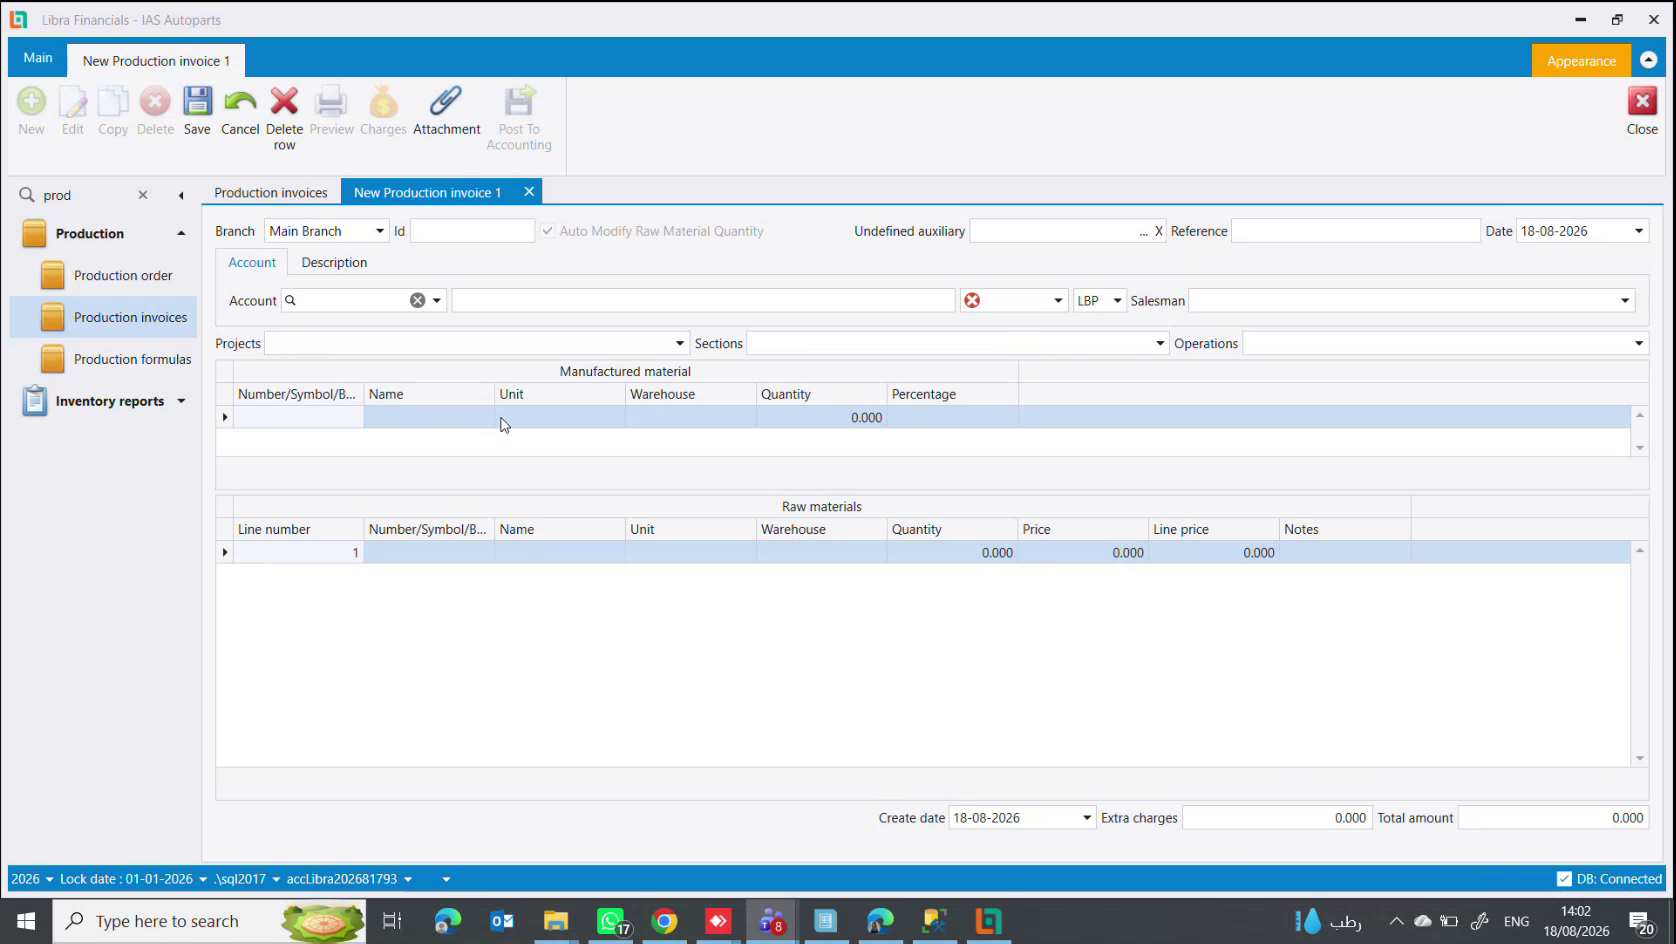1676x944 pixels.
Task: Open Google Chrome from the taskbar
Action: pos(664,921)
